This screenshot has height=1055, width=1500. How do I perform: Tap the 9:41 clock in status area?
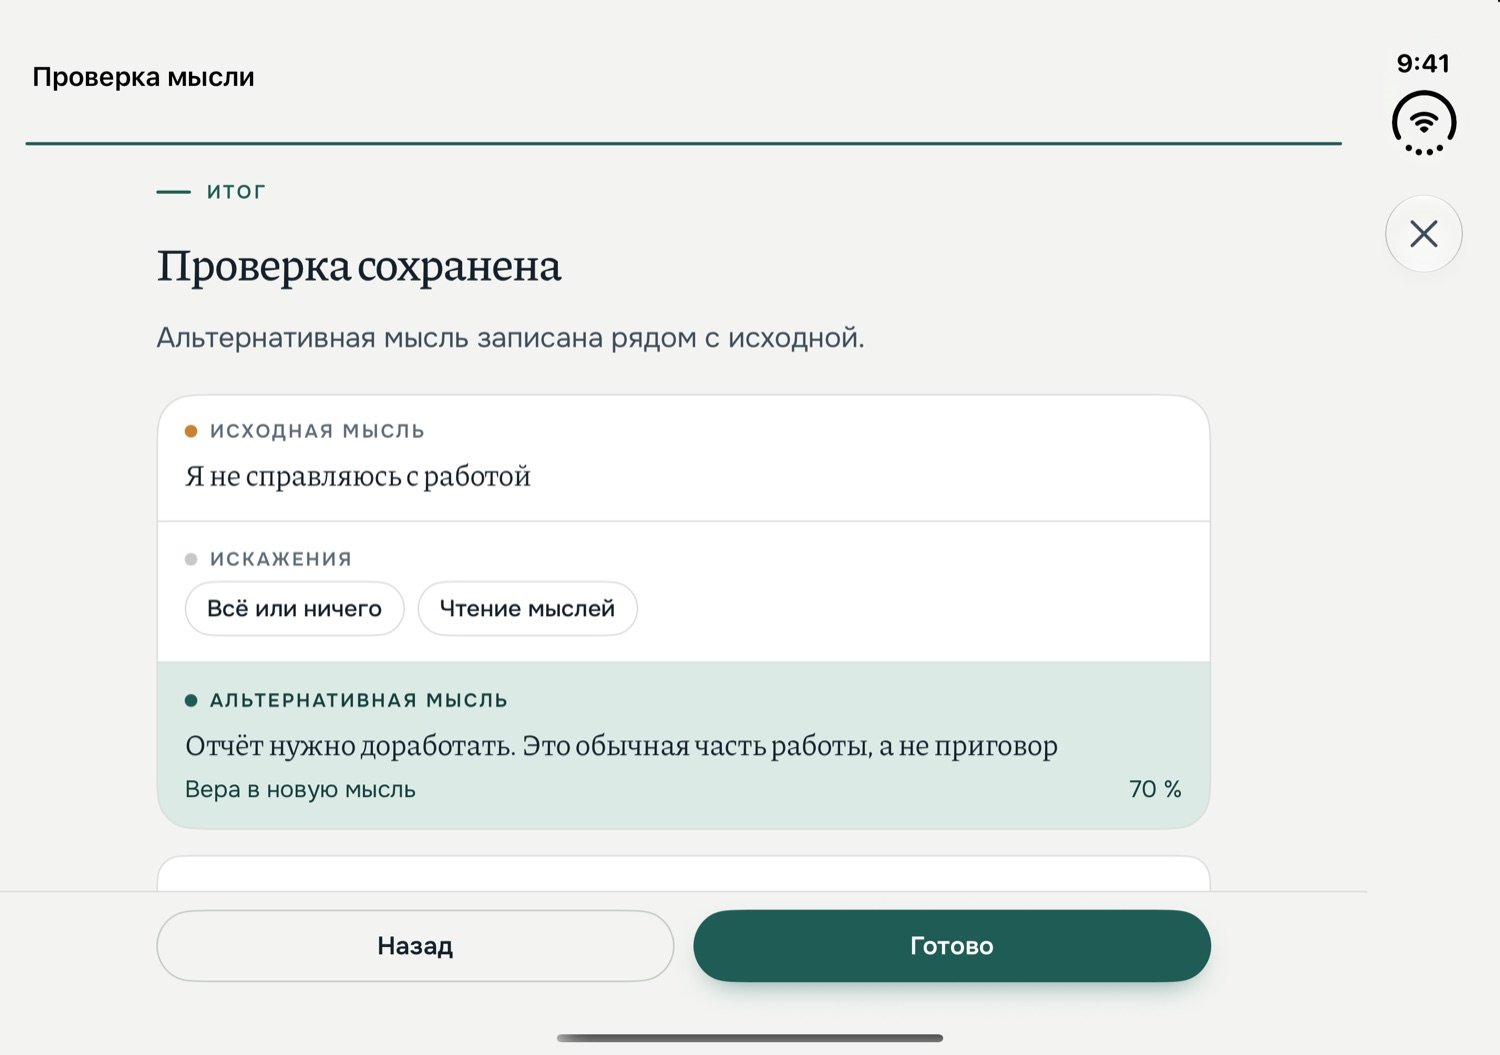1423,63
